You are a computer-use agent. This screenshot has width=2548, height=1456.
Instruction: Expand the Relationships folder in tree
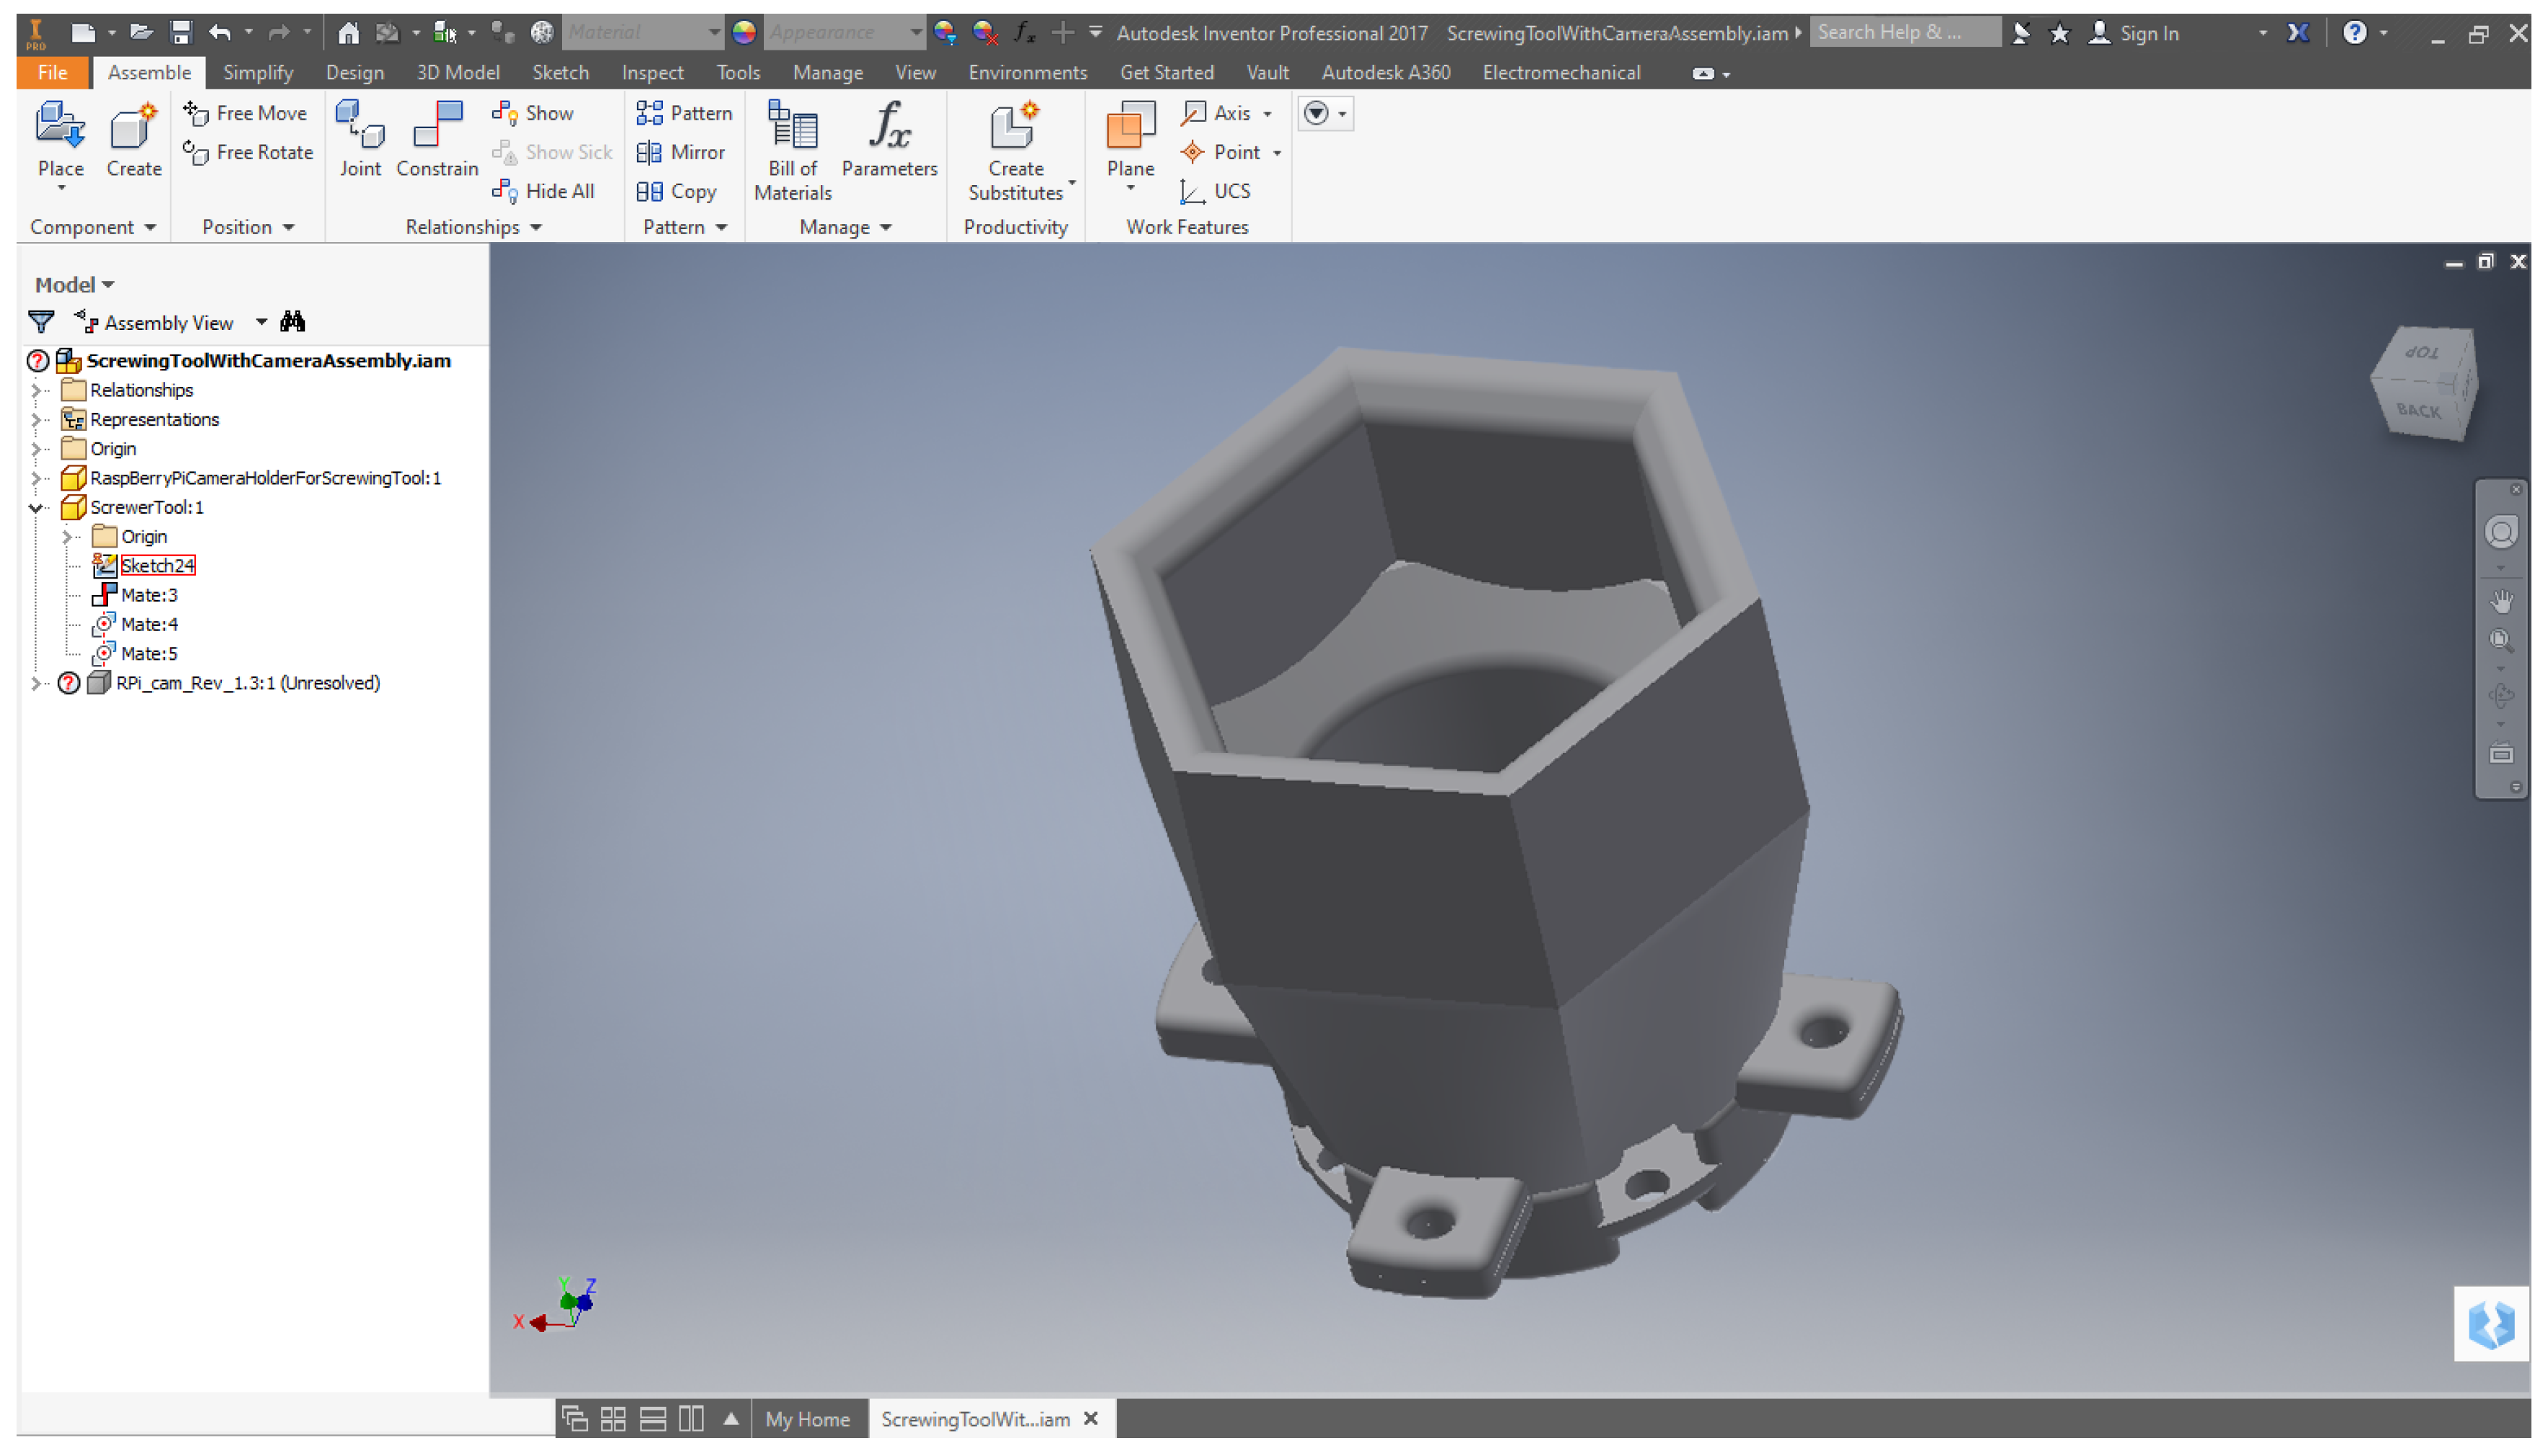pyautogui.click(x=37, y=390)
